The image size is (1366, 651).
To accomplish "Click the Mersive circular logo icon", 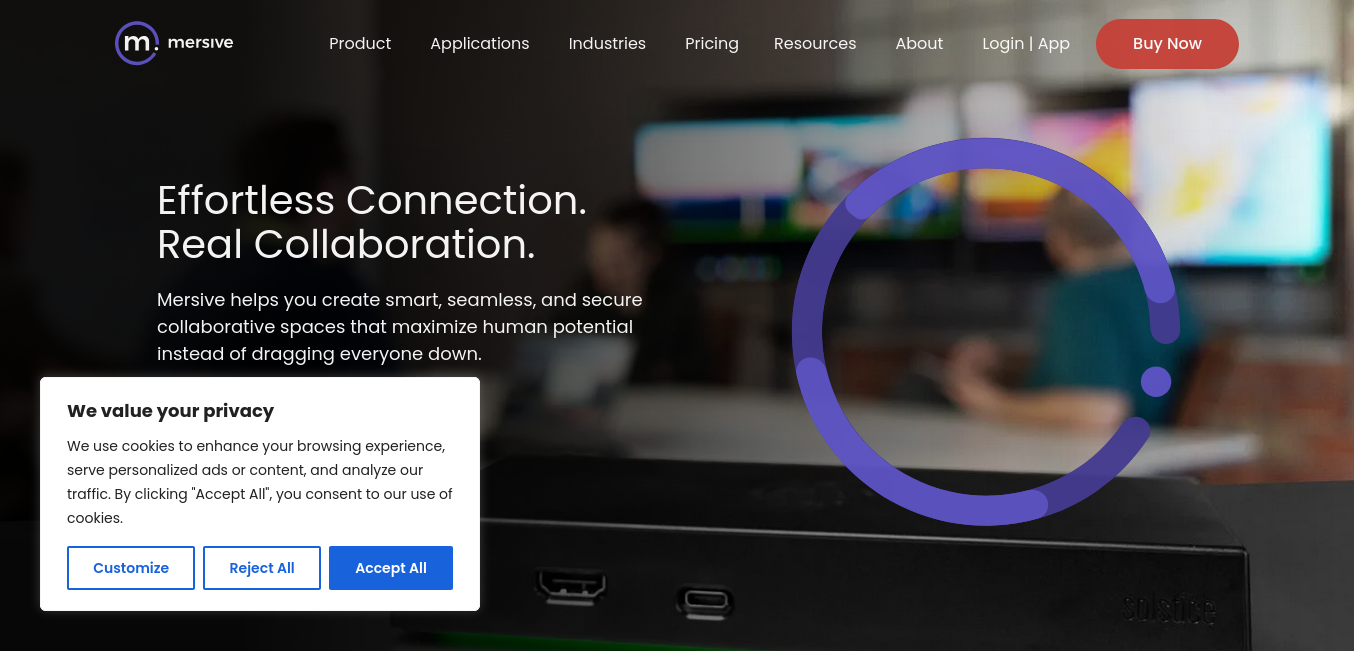I will coord(137,43).
